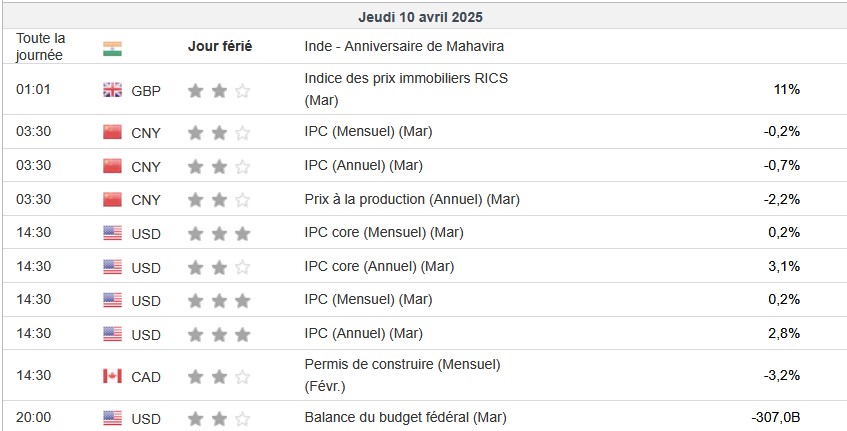
Task: Click the Canada flag beside CAD
Action: point(112,376)
